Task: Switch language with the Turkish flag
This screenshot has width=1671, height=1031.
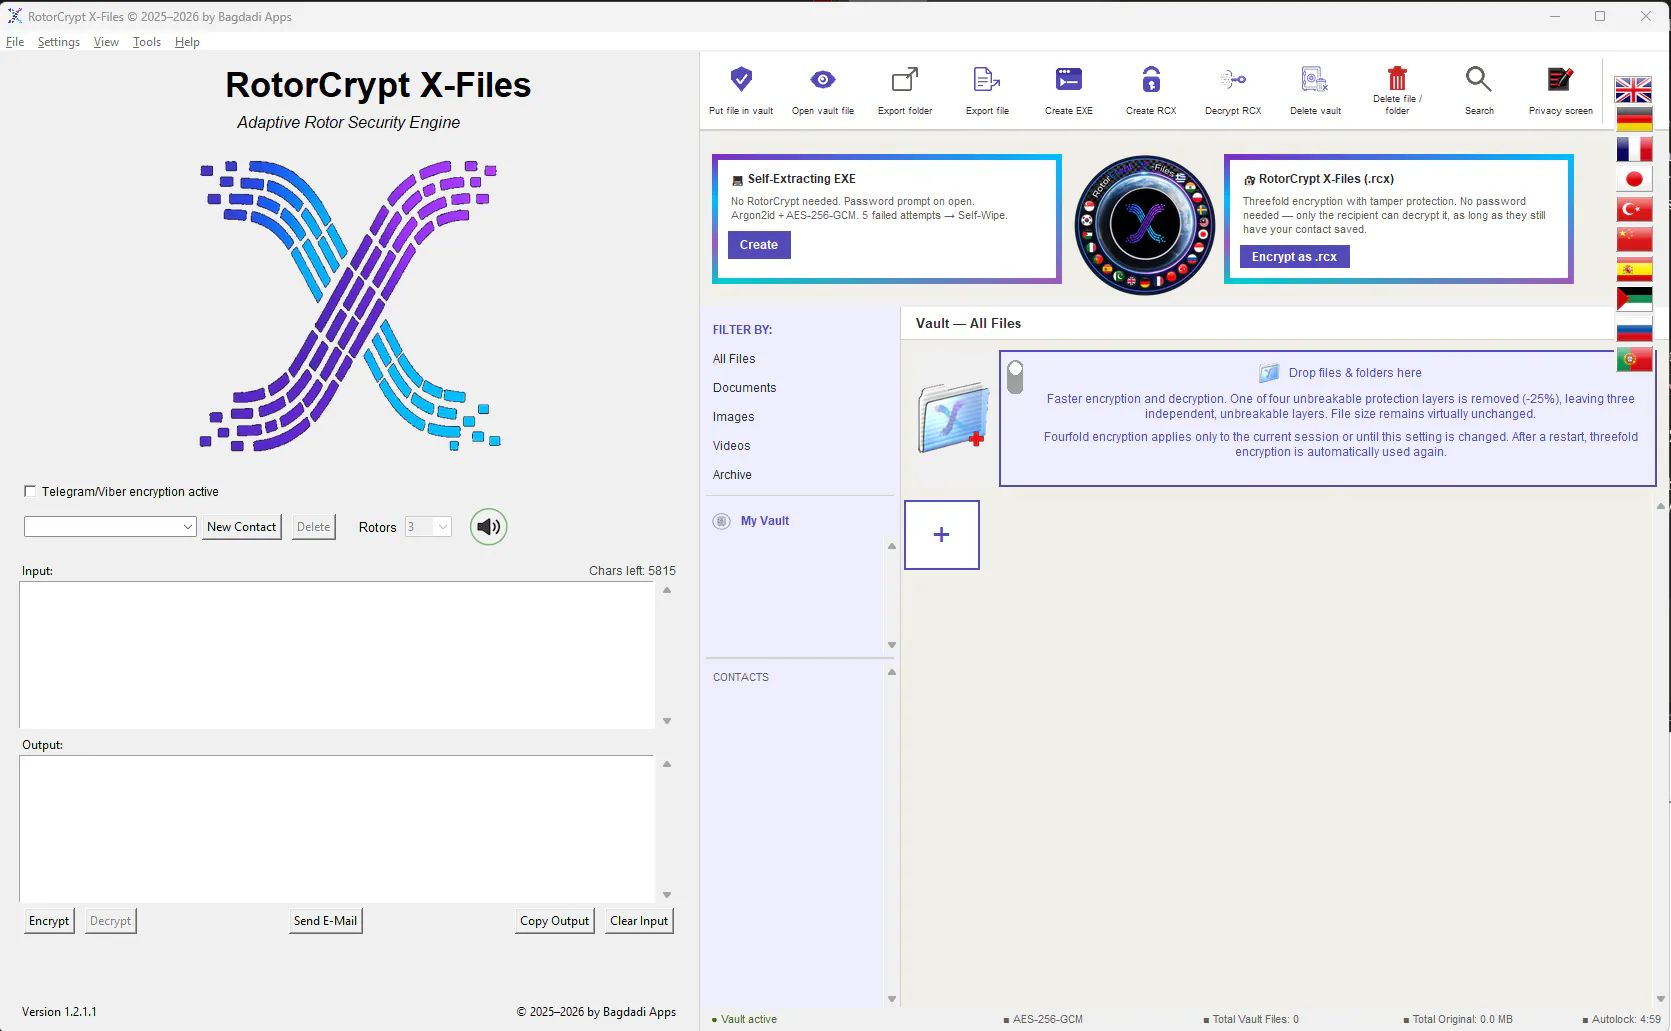Action: 1634,209
